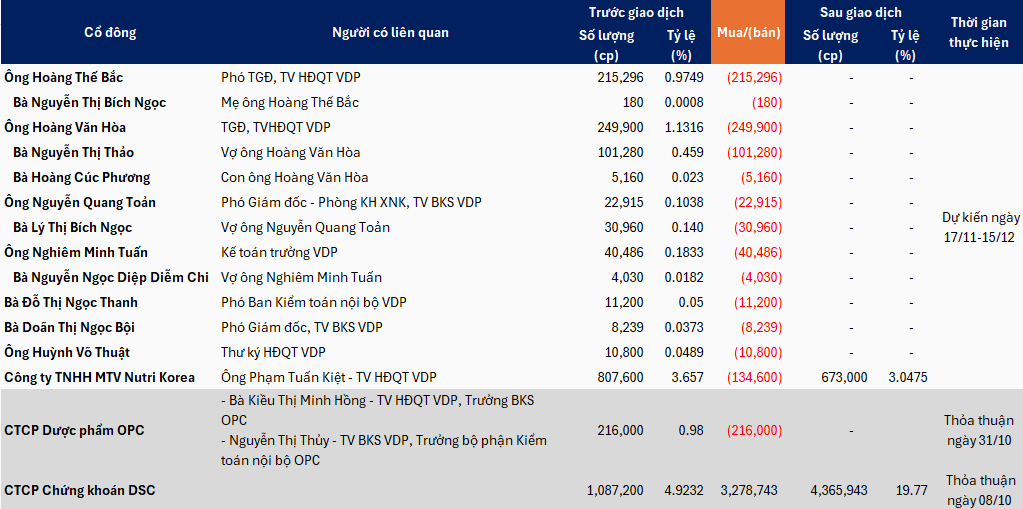Viewport: 1023px width, 509px height.
Task: Click the 'Cổ đông' column header
Action: click(x=110, y=33)
